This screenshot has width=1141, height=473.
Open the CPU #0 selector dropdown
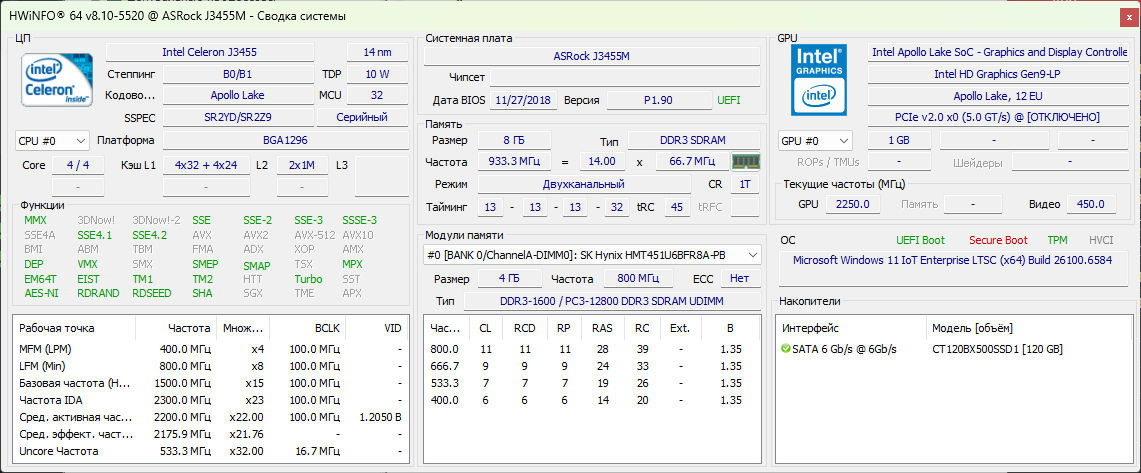[52, 141]
